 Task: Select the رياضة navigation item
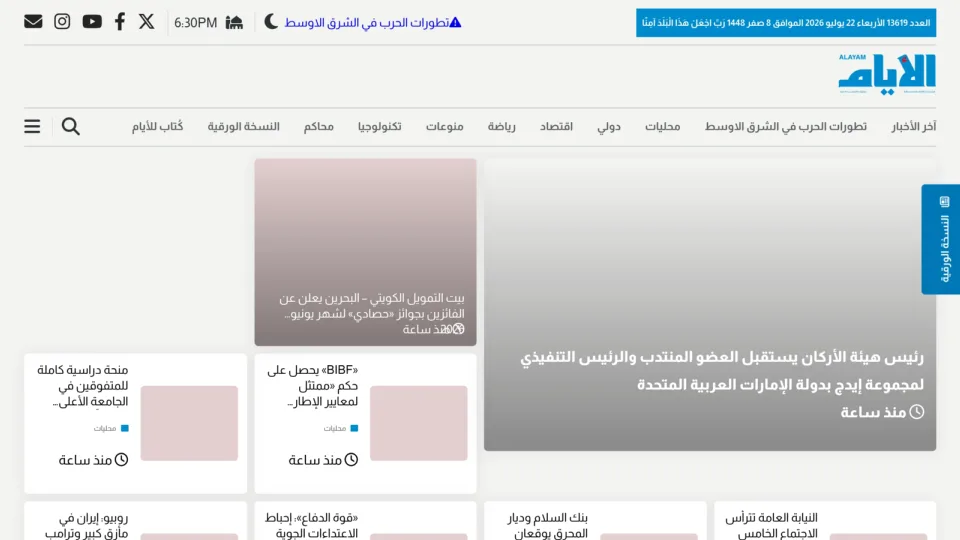501,127
